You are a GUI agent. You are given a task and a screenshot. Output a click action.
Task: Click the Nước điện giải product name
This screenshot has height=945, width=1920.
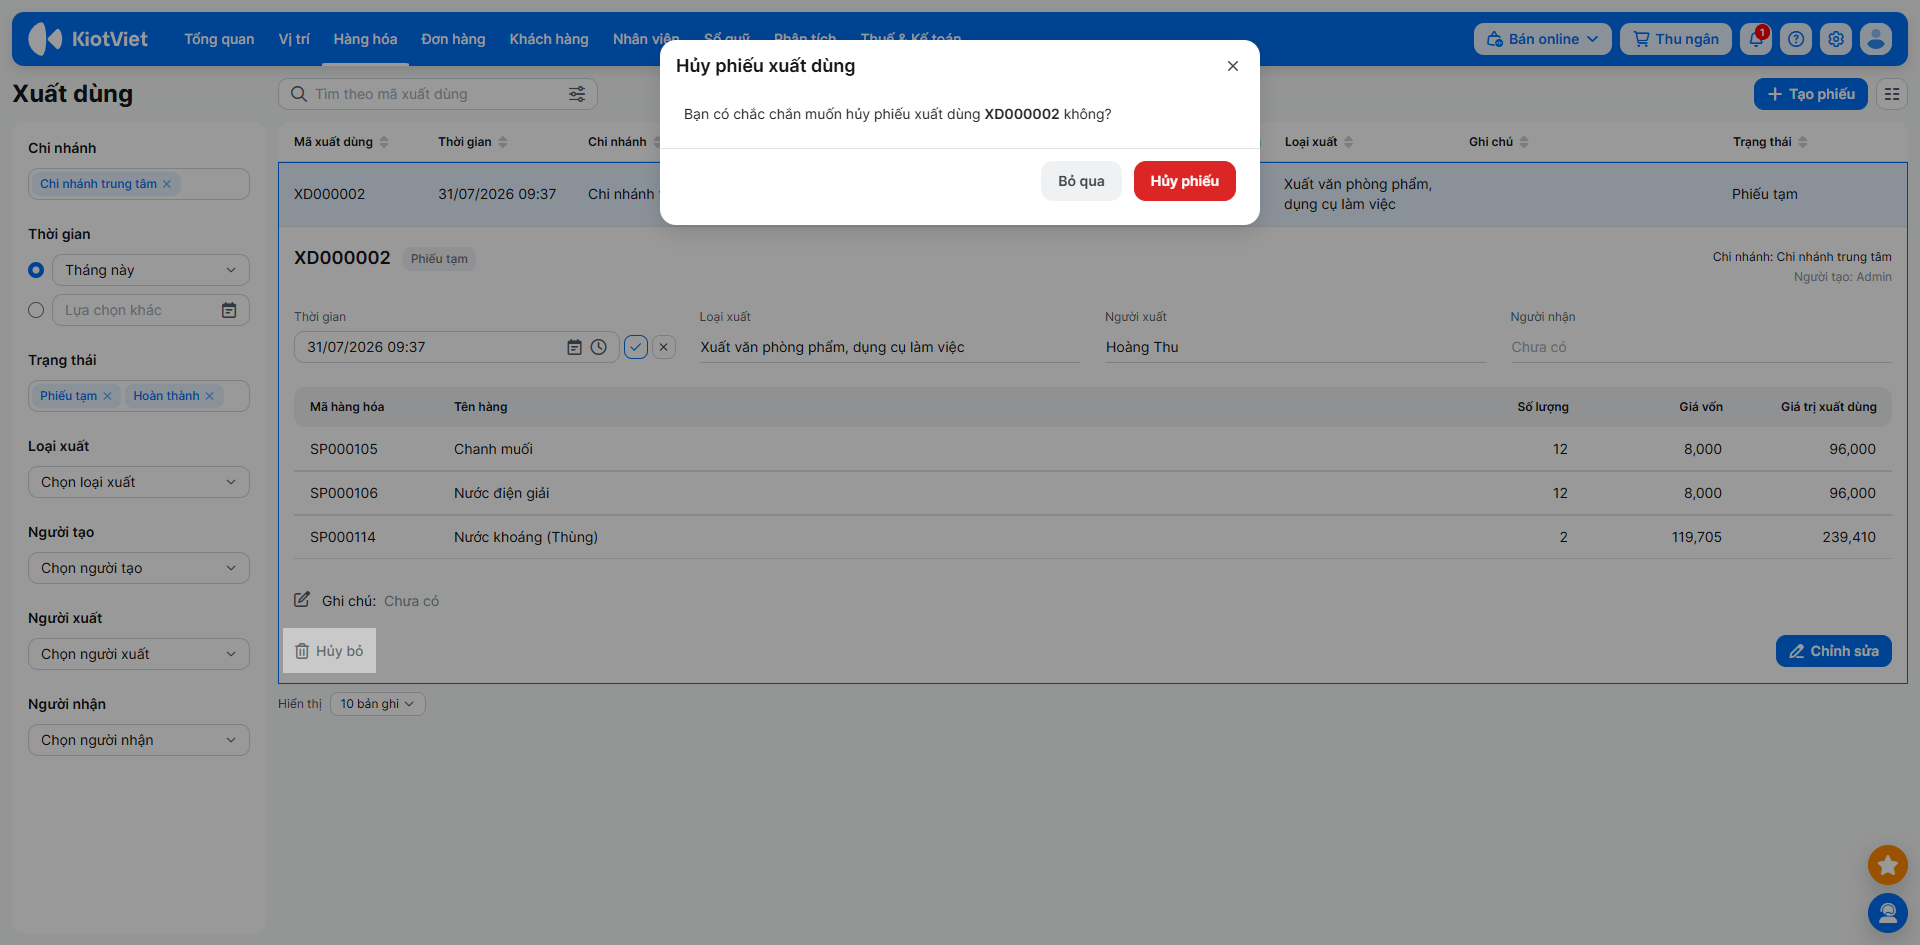point(502,493)
